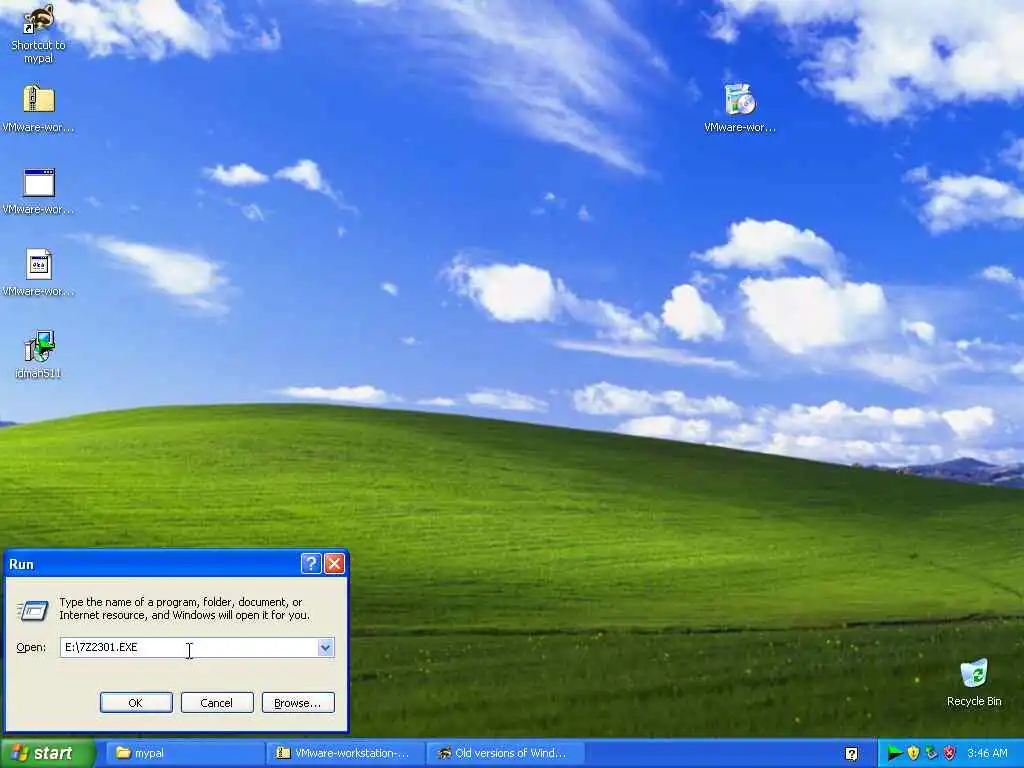Open the Shortcut to mypal desktop icon

(38, 33)
